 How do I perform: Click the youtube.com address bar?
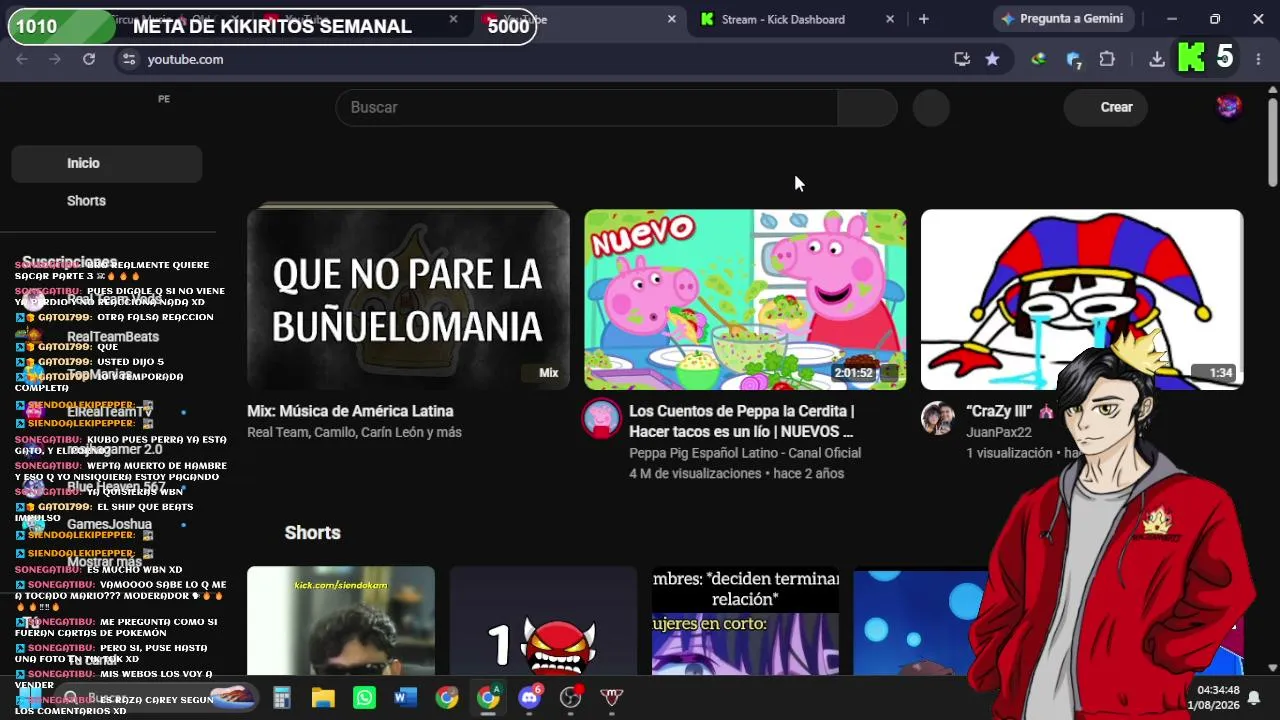click(x=540, y=59)
